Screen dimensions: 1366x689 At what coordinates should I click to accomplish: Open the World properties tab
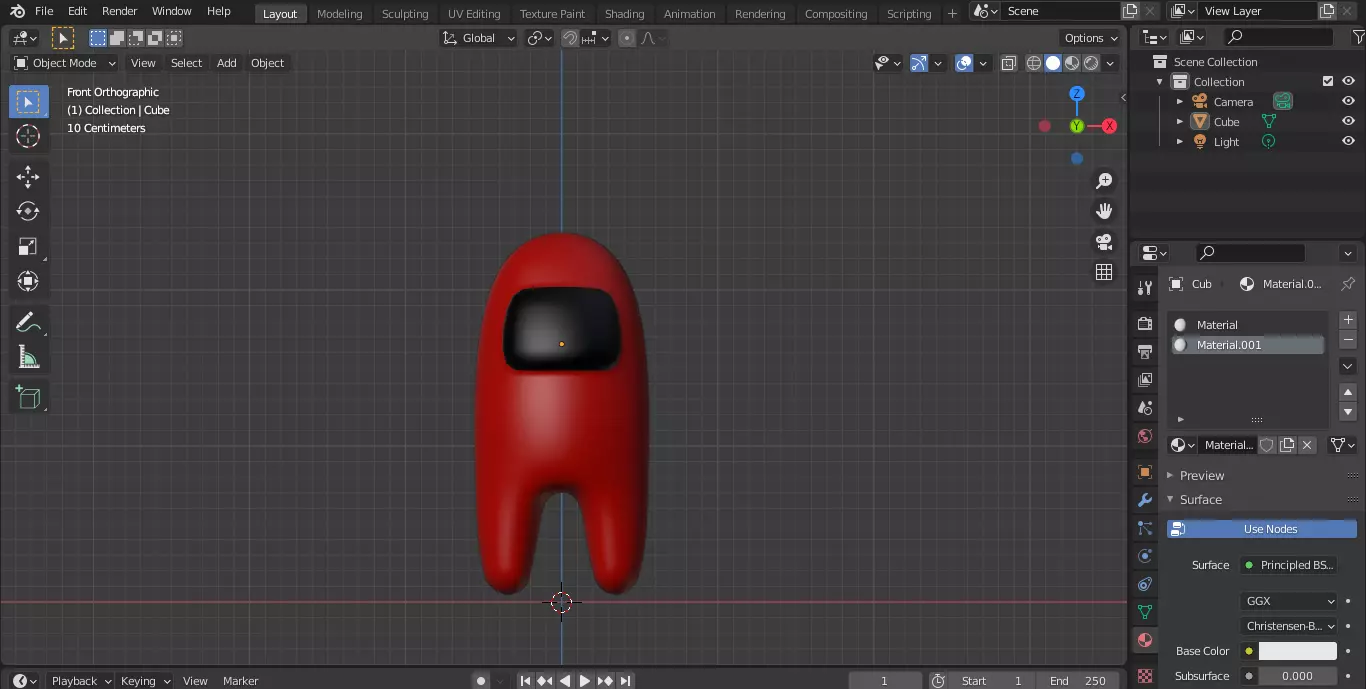[1145, 436]
